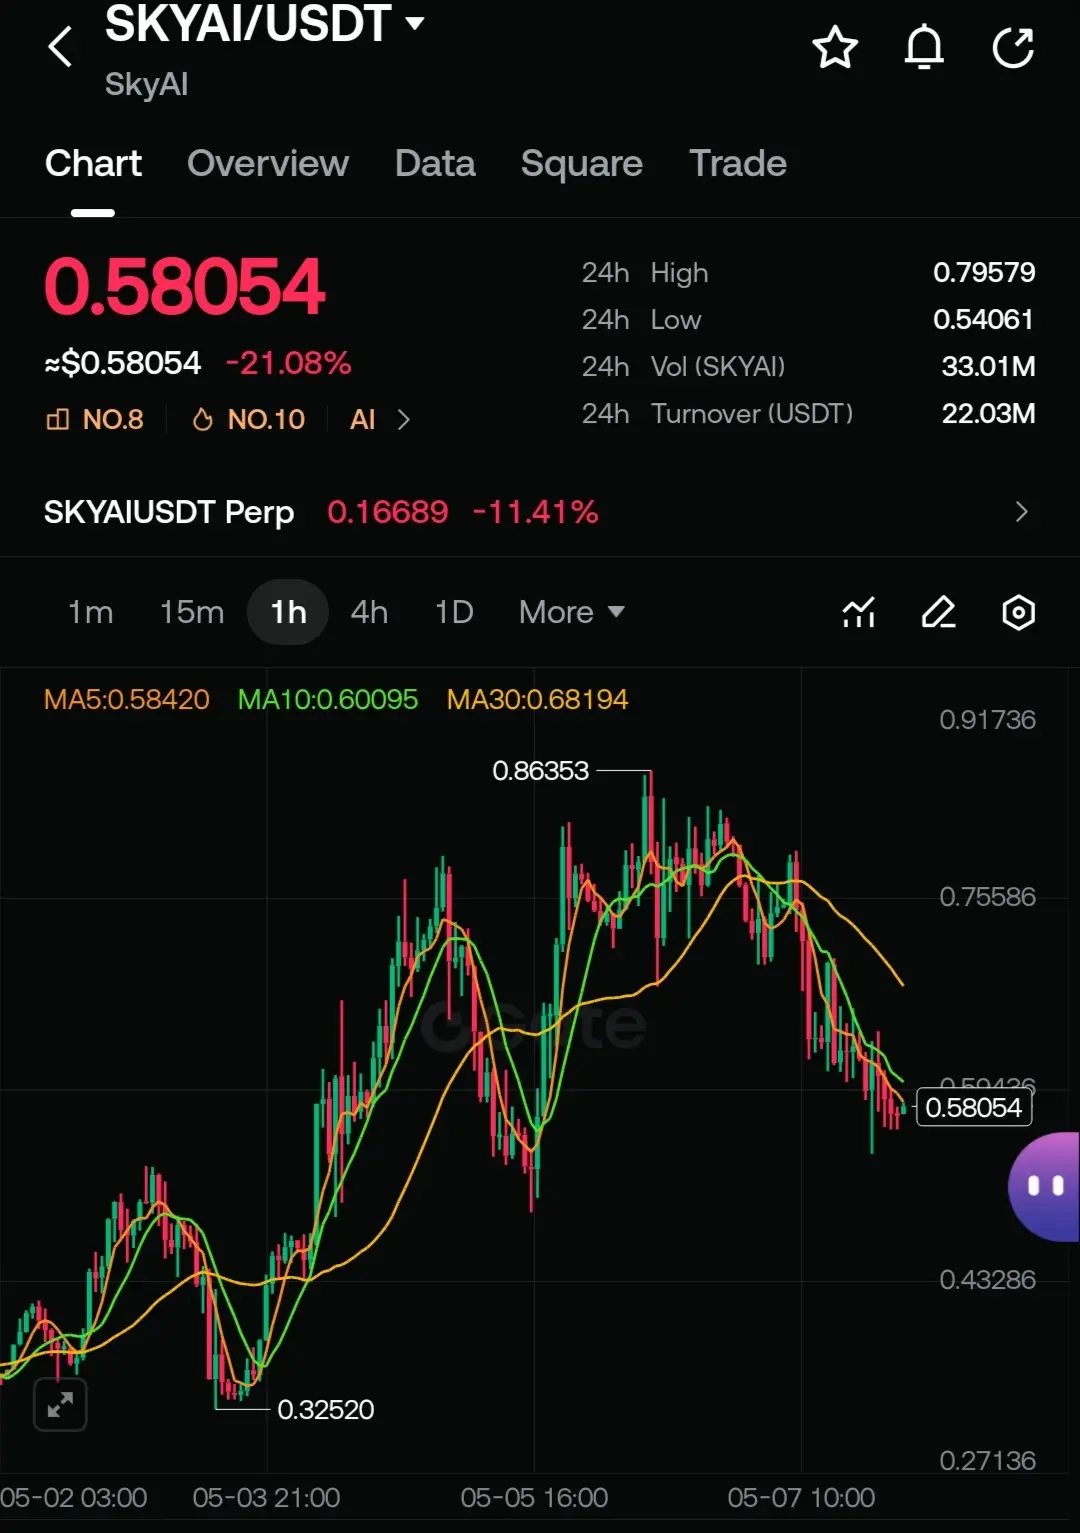Switch to the Chart tab
The height and width of the screenshot is (1533, 1080).
pyautogui.click(x=93, y=163)
